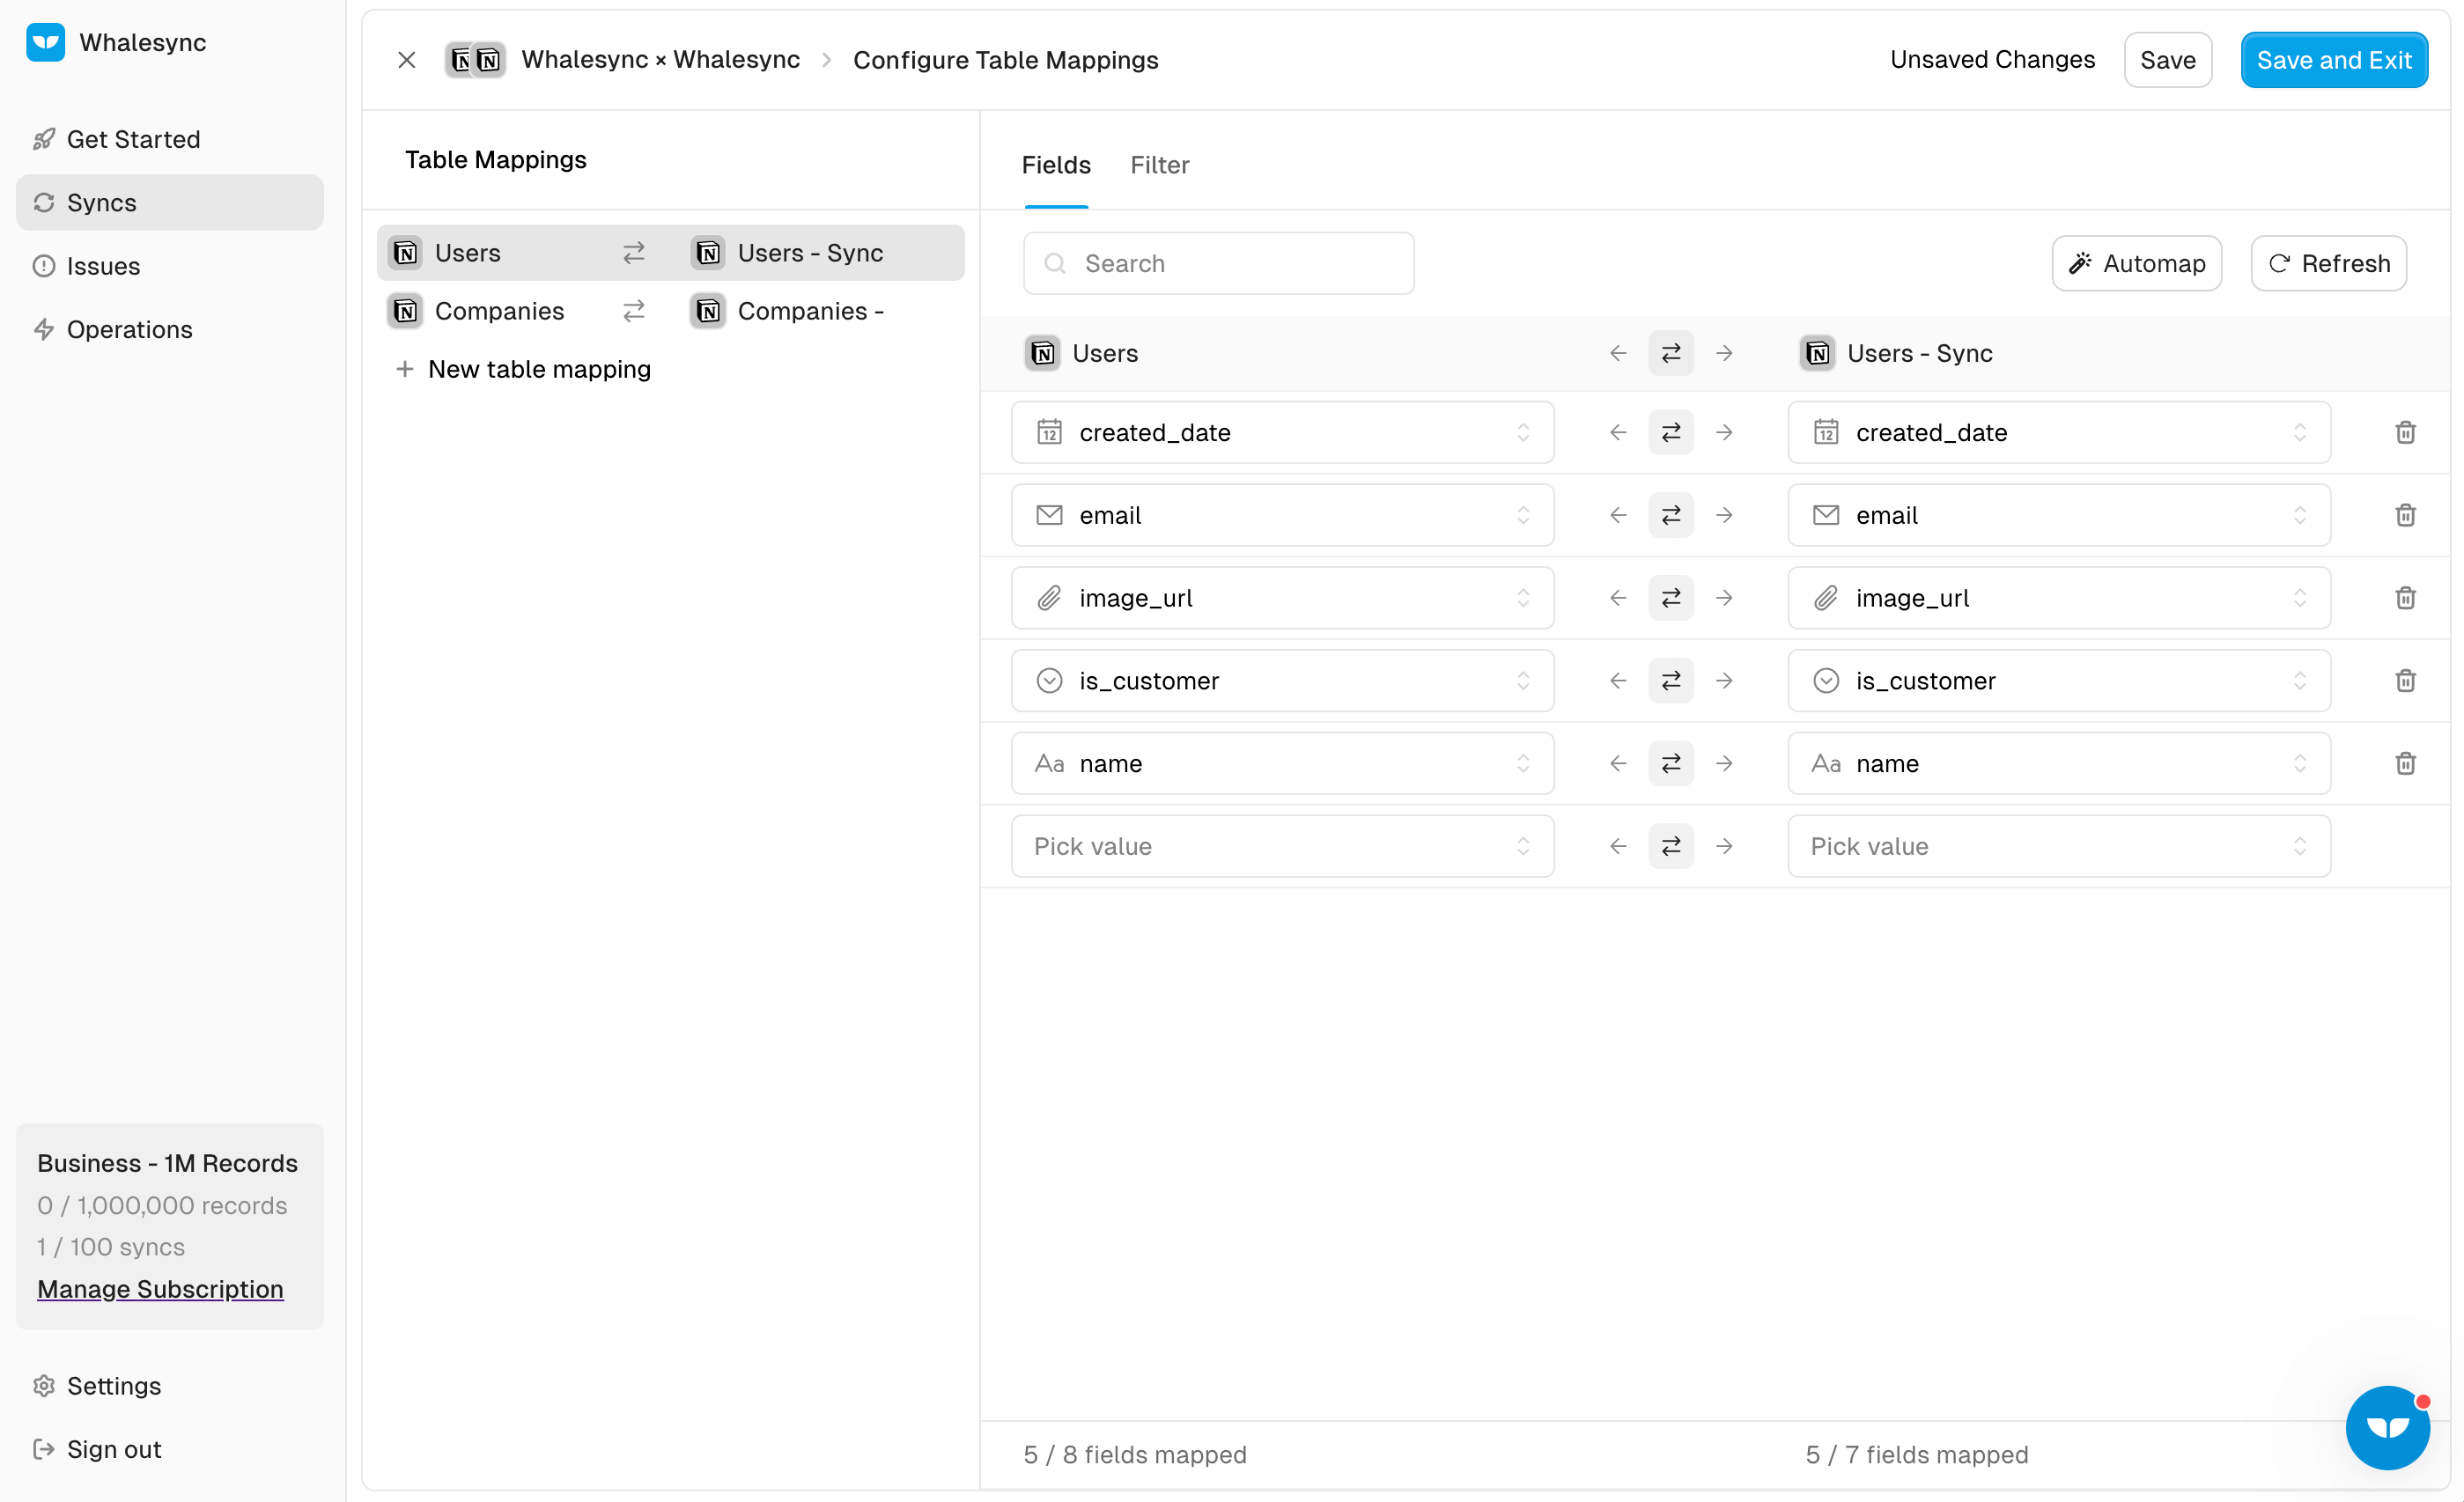The image size is (2464, 1502).
Task: Set name row to sync right only
Action: [x=1724, y=763]
